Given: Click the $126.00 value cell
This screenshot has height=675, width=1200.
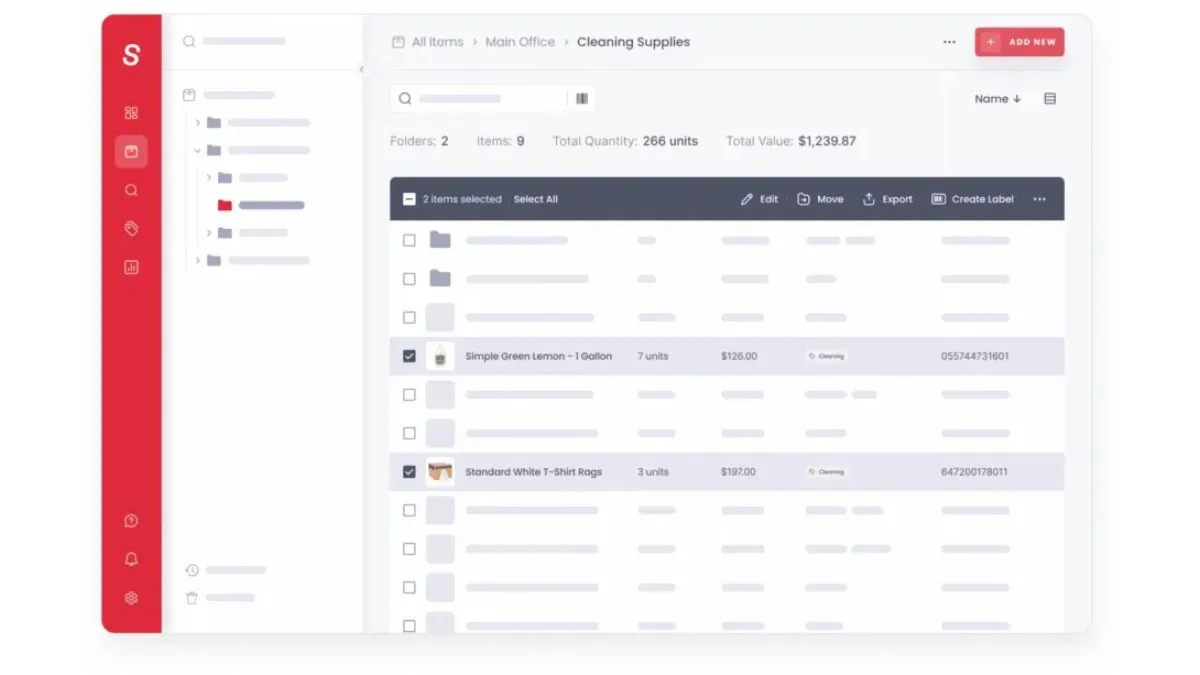Looking at the screenshot, I should 739,356.
